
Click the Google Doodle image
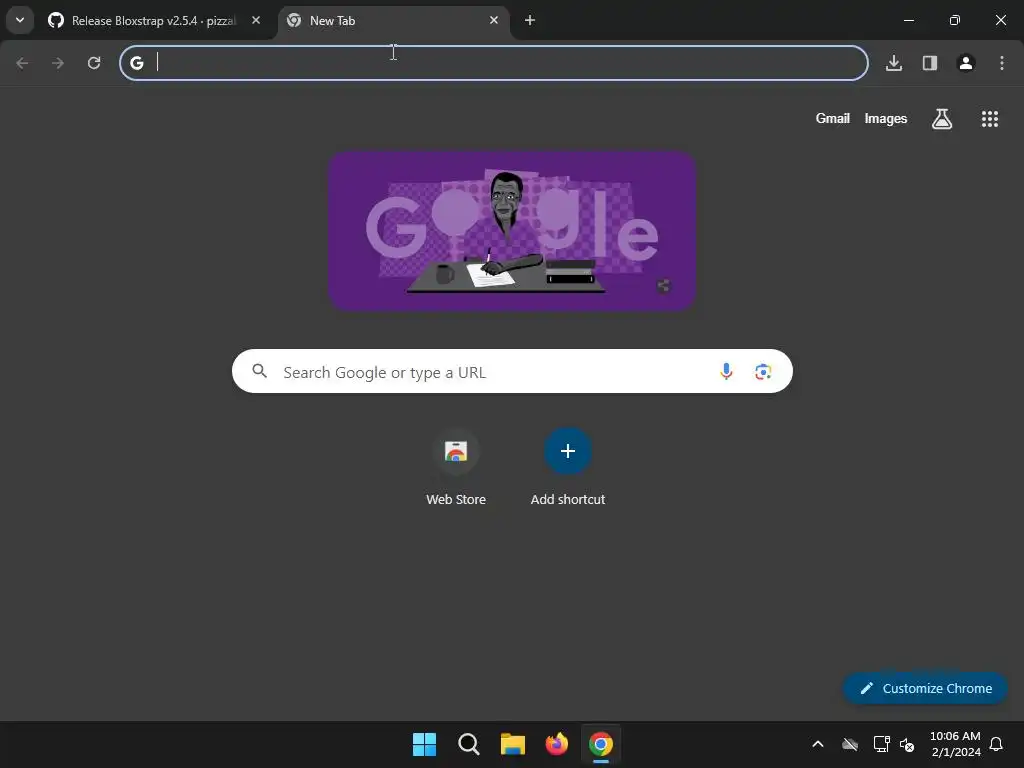coord(512,231)
